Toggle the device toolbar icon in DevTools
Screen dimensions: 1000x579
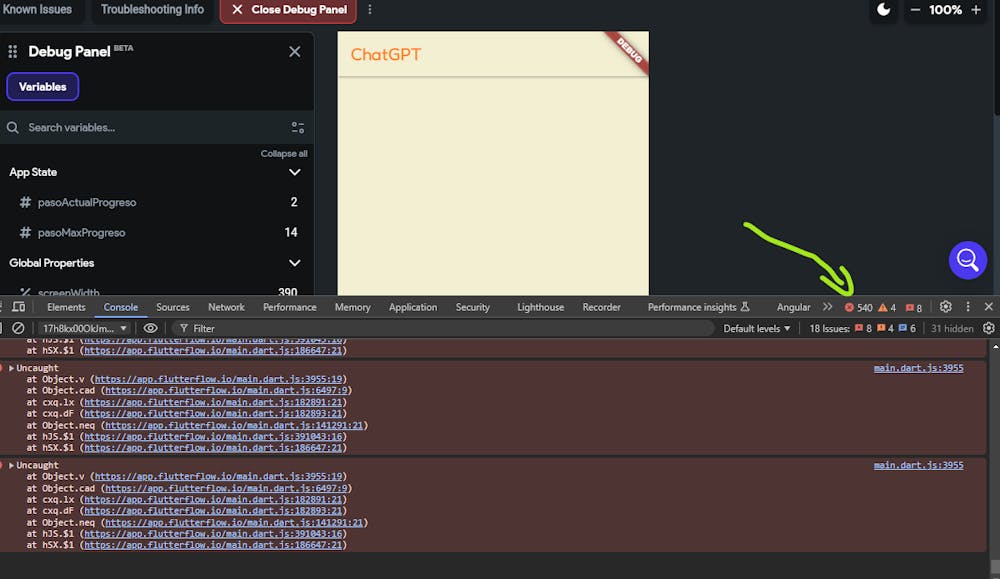click(x=18, y=307)
